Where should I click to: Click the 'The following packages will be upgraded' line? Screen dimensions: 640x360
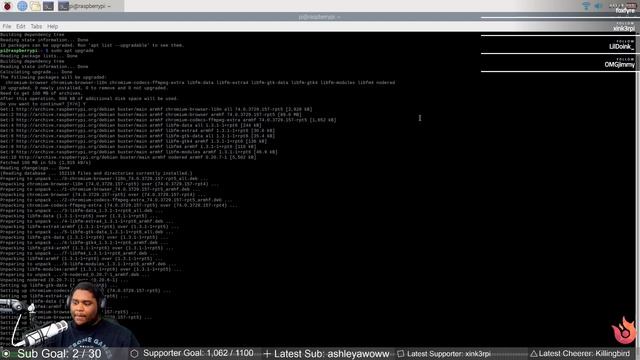coord(53,77)
